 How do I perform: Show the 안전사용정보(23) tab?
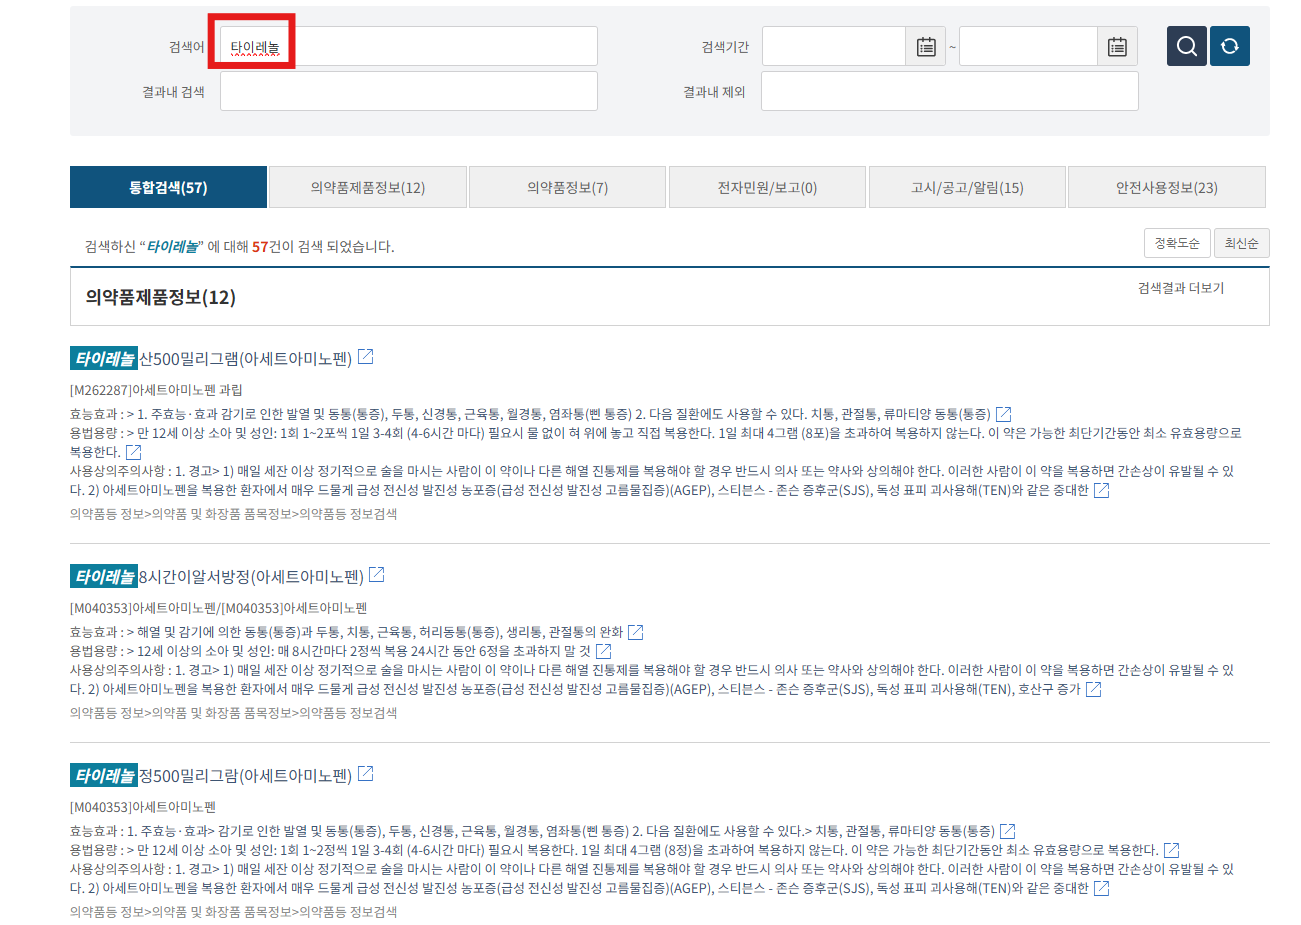click(1167, 187)
